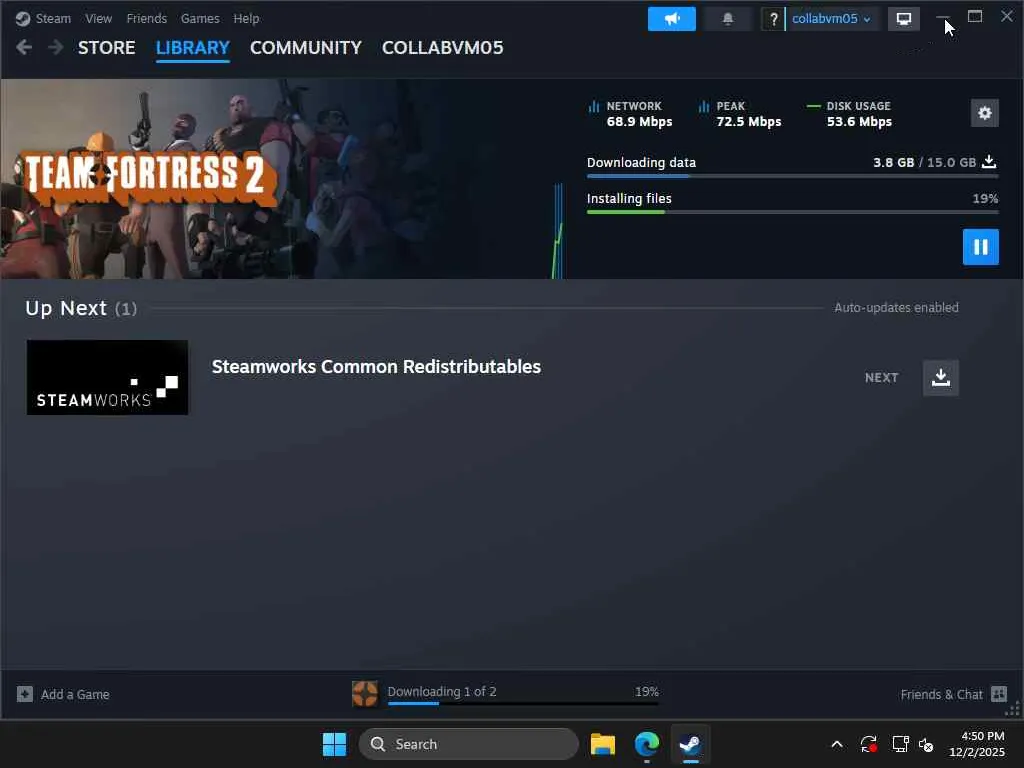
Task: Switch to the COMMUNITY tab
Action: pos(306,48)
